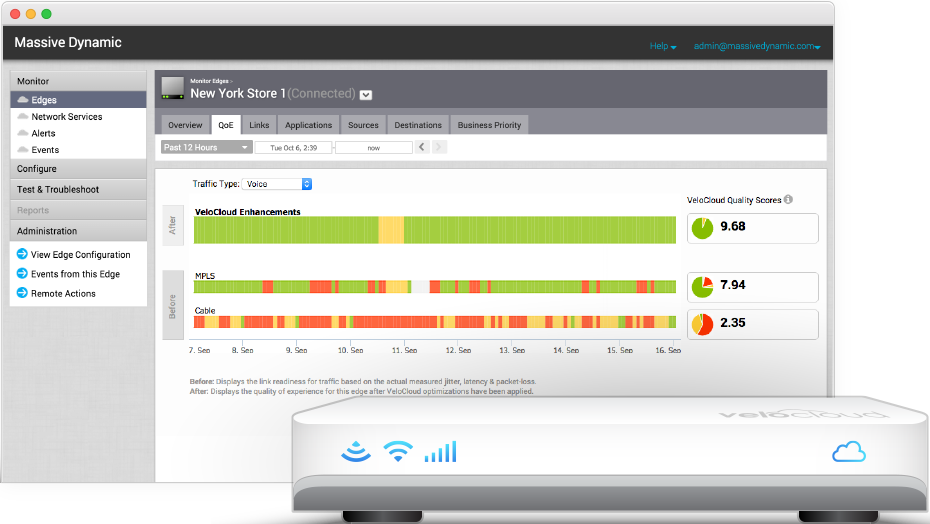Viewport: 930px width, 524px height.
Task: Click the 2.35 Cable score pie chart
Action: pyautogui.click(x=702, y=324)
